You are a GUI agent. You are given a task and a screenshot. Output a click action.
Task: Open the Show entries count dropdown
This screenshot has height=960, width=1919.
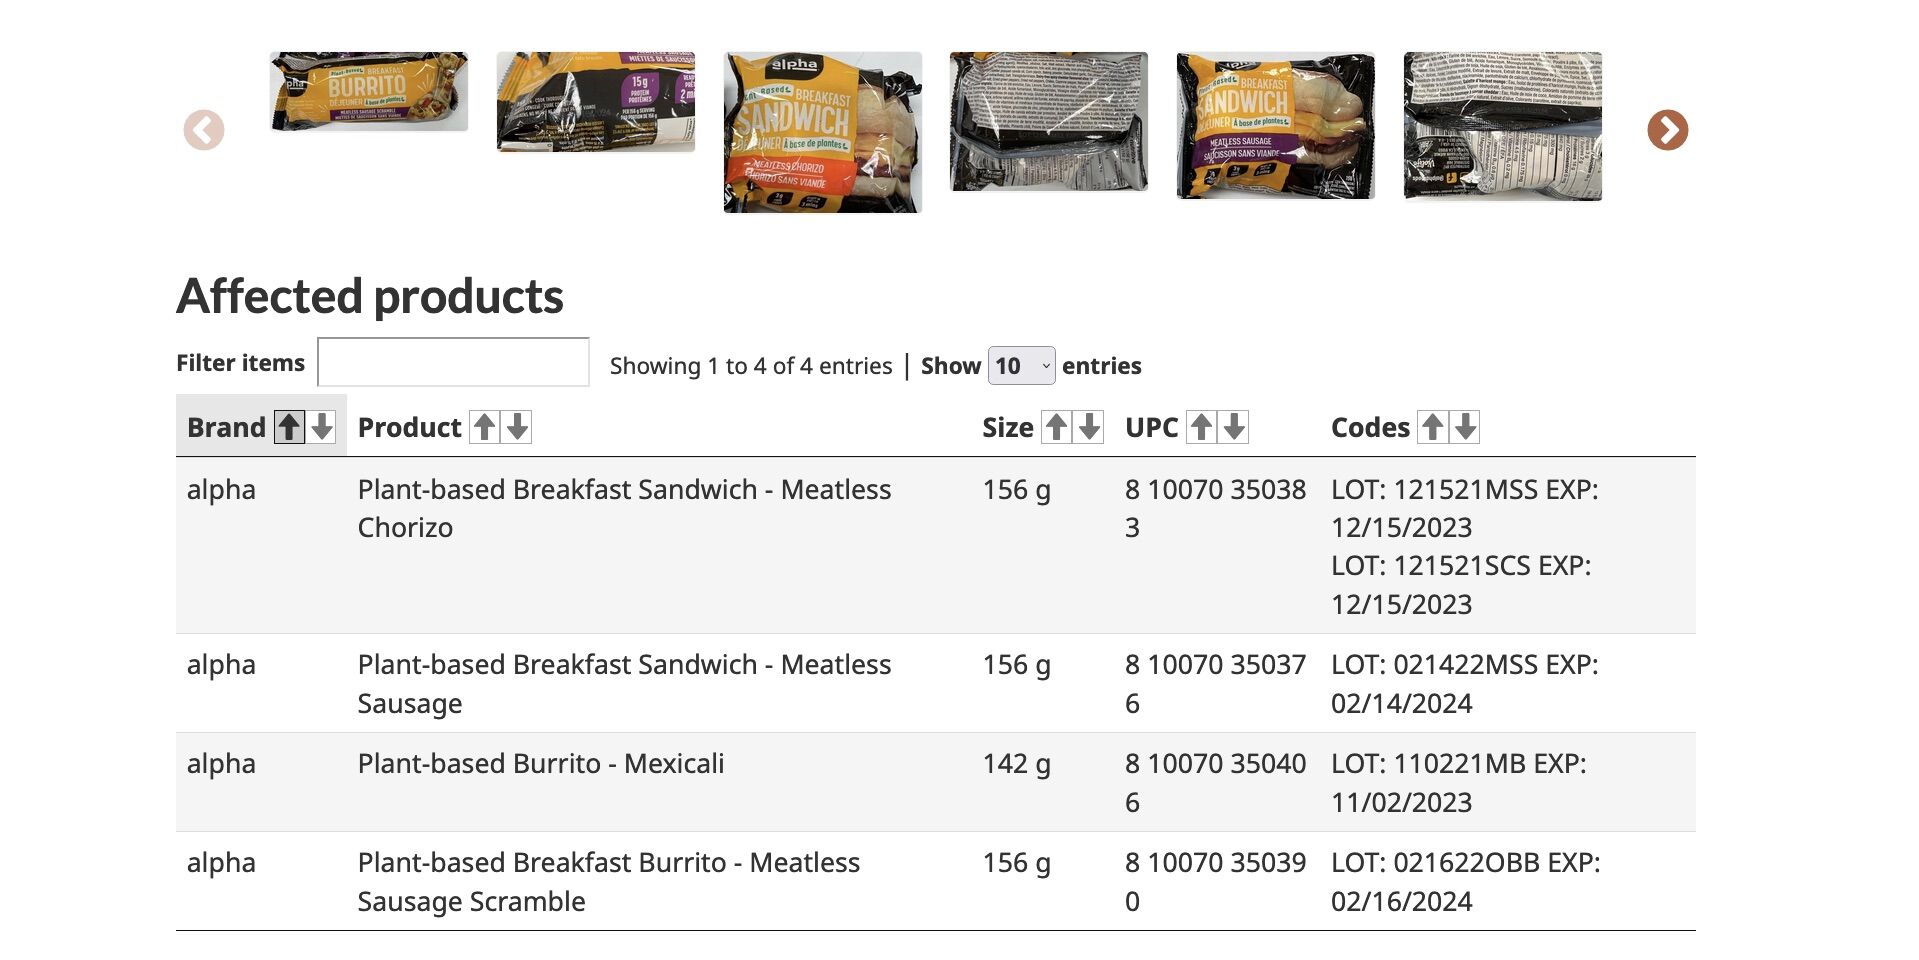(1021, 366)
